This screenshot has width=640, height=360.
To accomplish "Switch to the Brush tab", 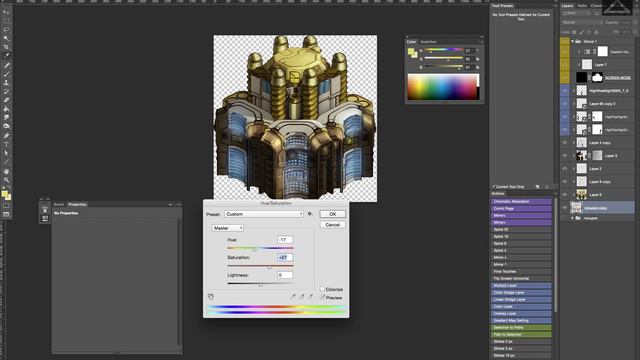I will (x=59, y=204).
